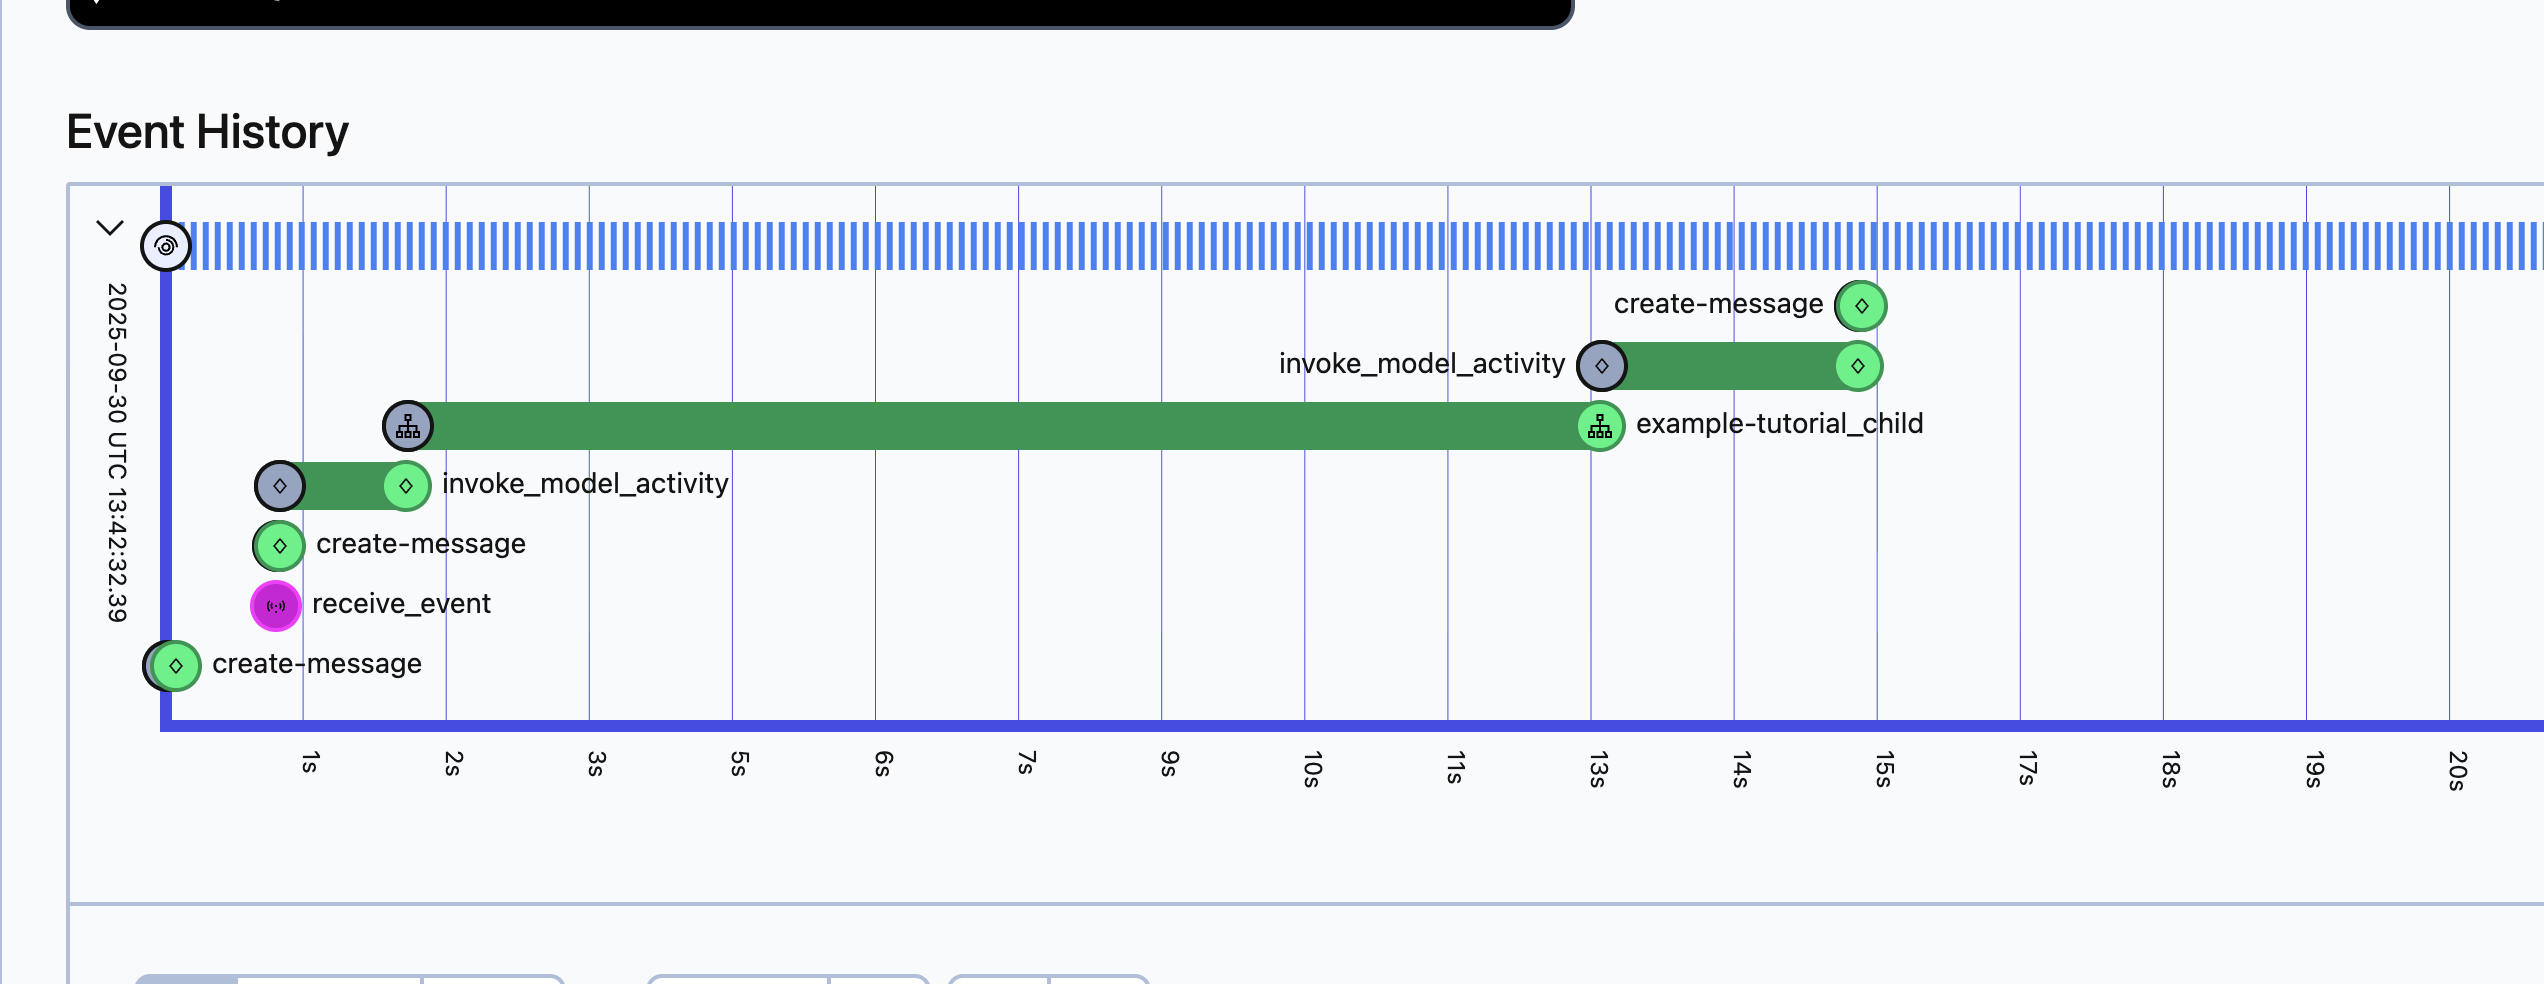Click the green diamond completing the second invoke_model_activity

point(1858,365)
